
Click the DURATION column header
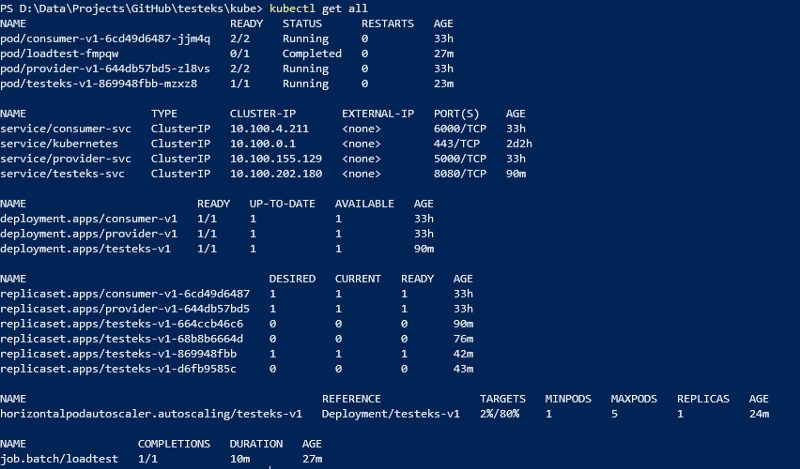(256, 444)
